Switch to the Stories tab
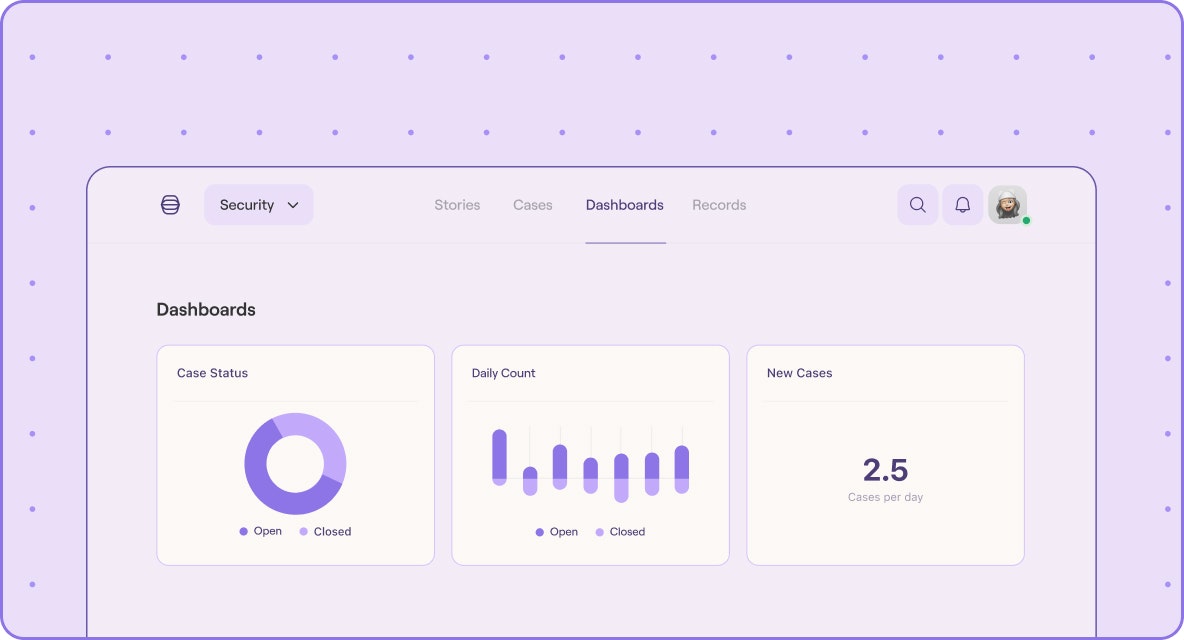Viewport: 1184px width, 640px height. click(x=457, y=205)
